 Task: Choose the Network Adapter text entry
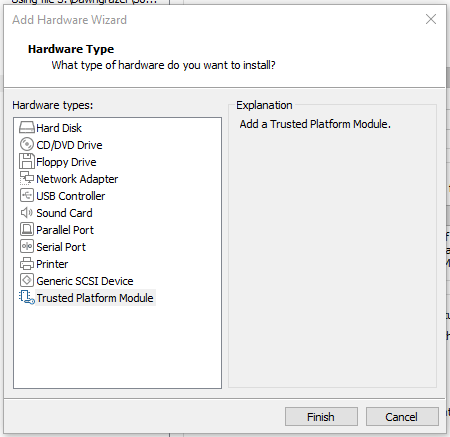(77, 179)
